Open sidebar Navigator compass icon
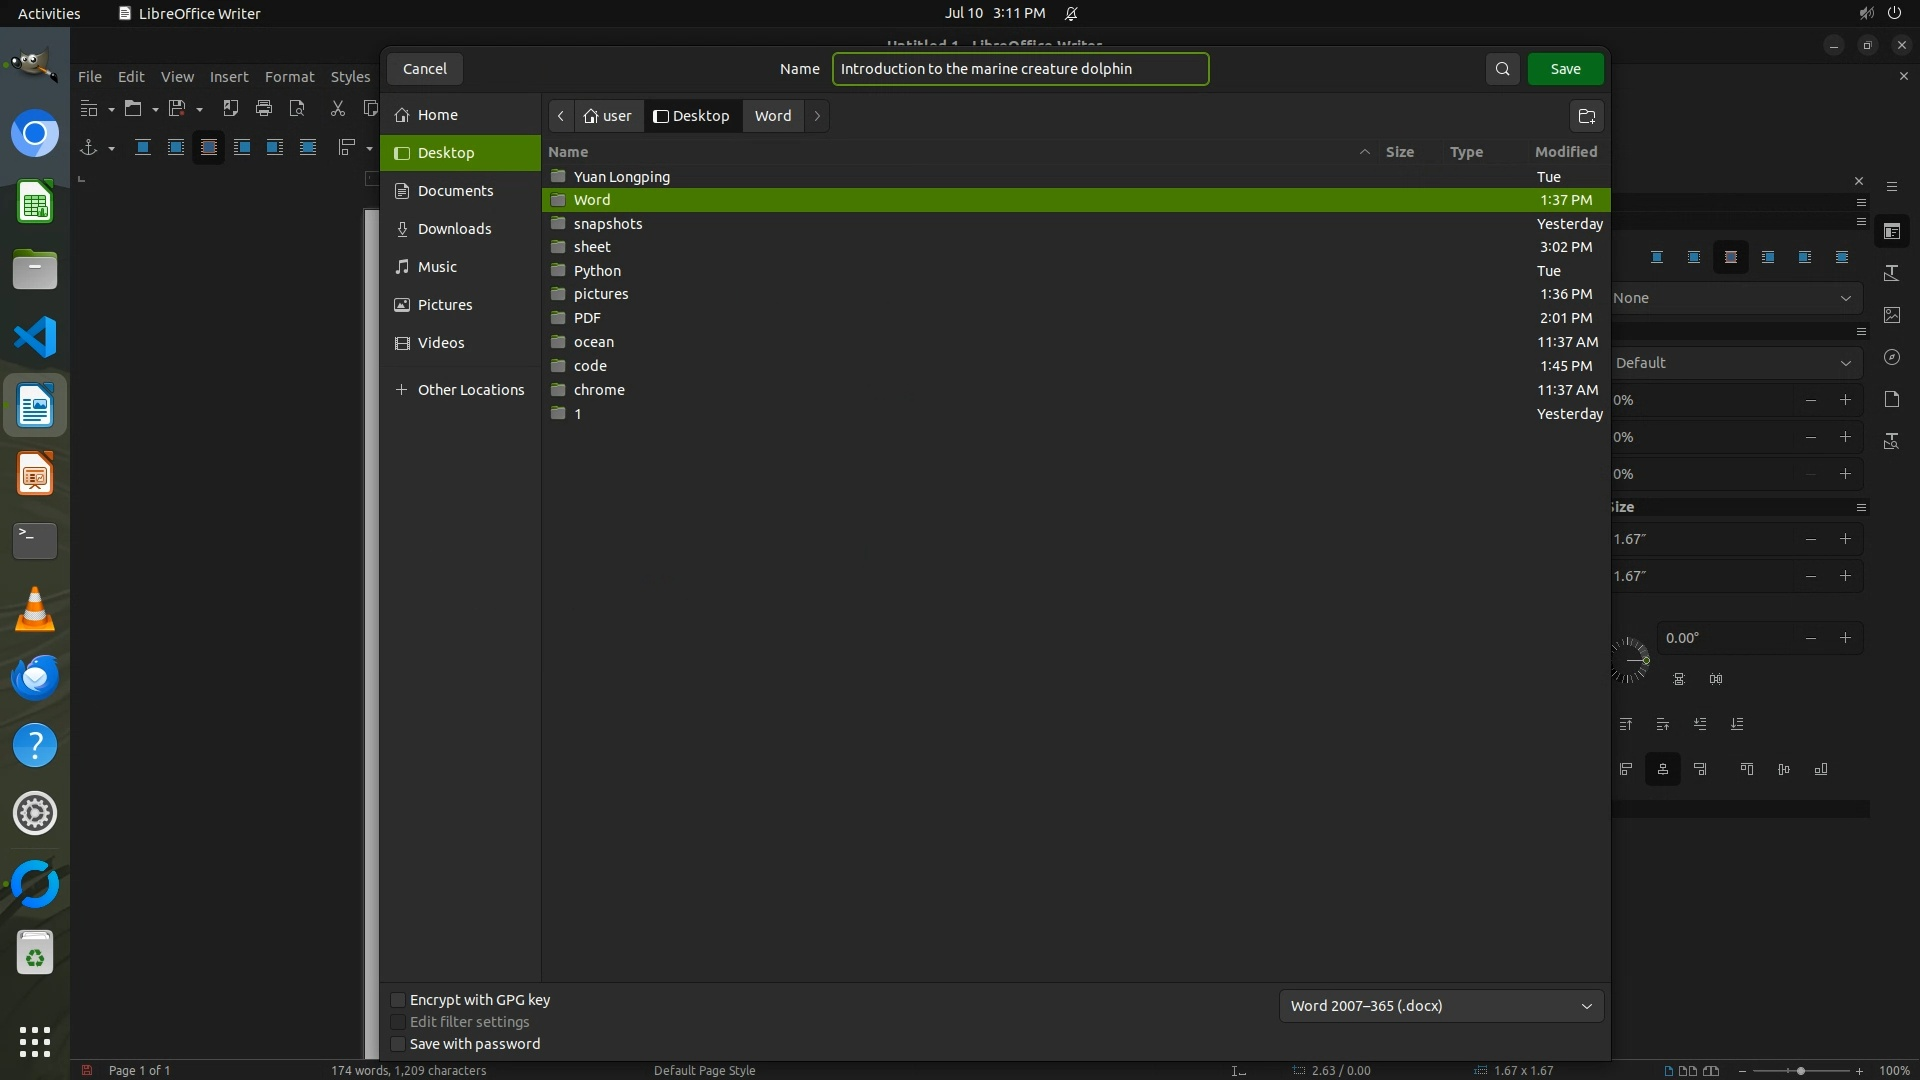1920x1080 pixels. pyautogui.click(x=1891, y=357)
